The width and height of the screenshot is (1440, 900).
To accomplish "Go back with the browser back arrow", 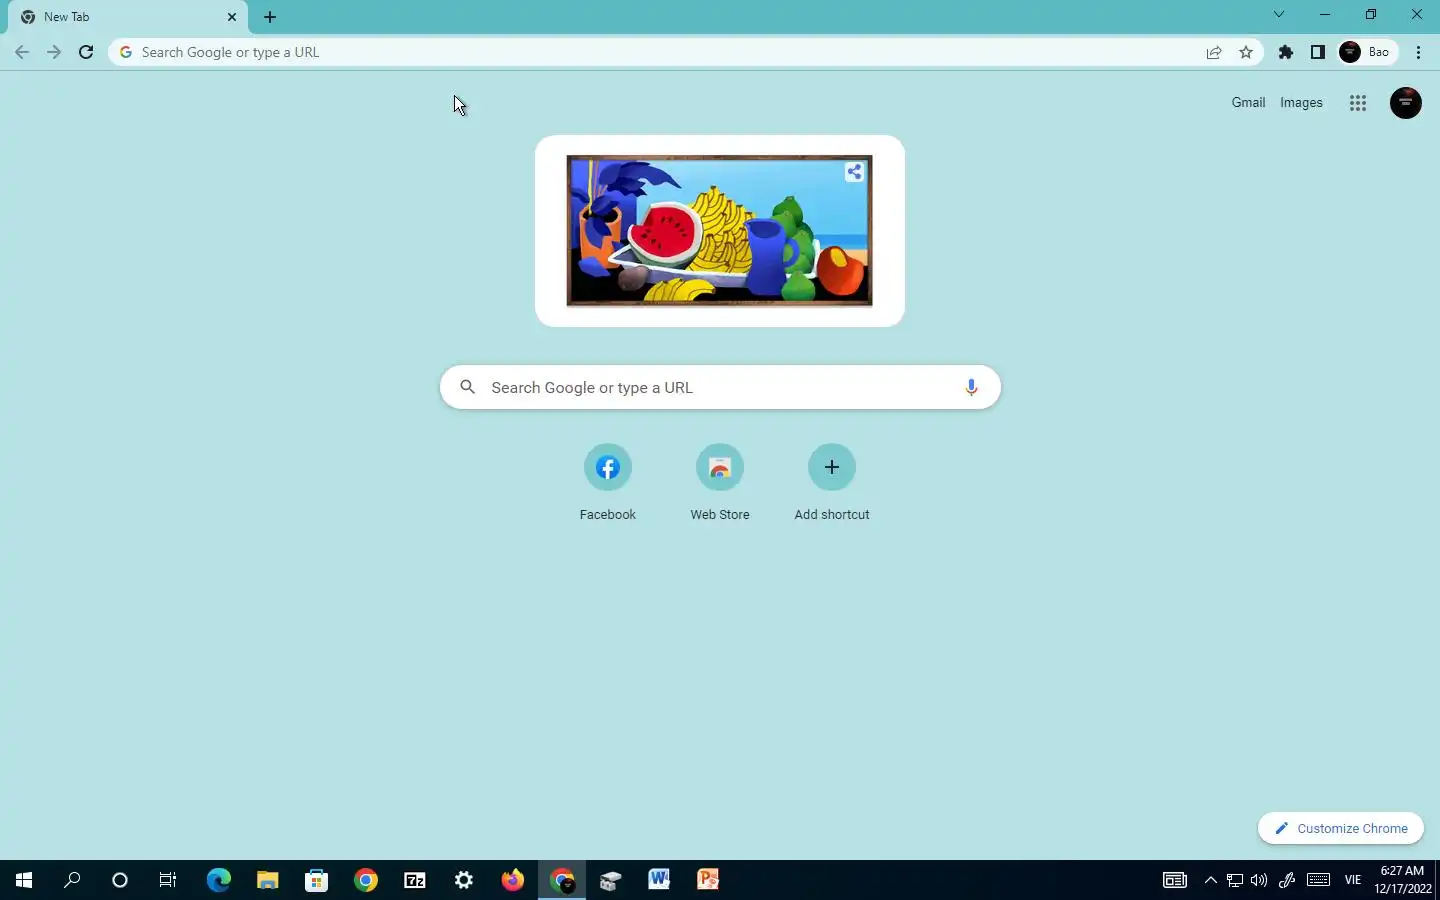I will click(22, 52).
